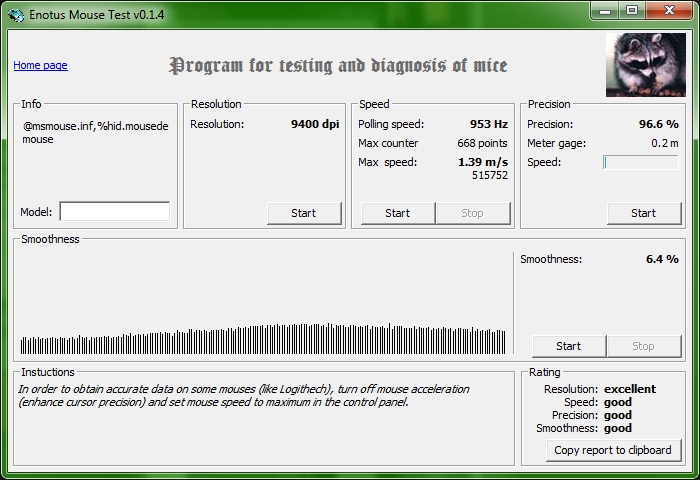Click the instructions text about mouse acceleration
This screenshot has height=480, width=700.
tap(244, 396)
